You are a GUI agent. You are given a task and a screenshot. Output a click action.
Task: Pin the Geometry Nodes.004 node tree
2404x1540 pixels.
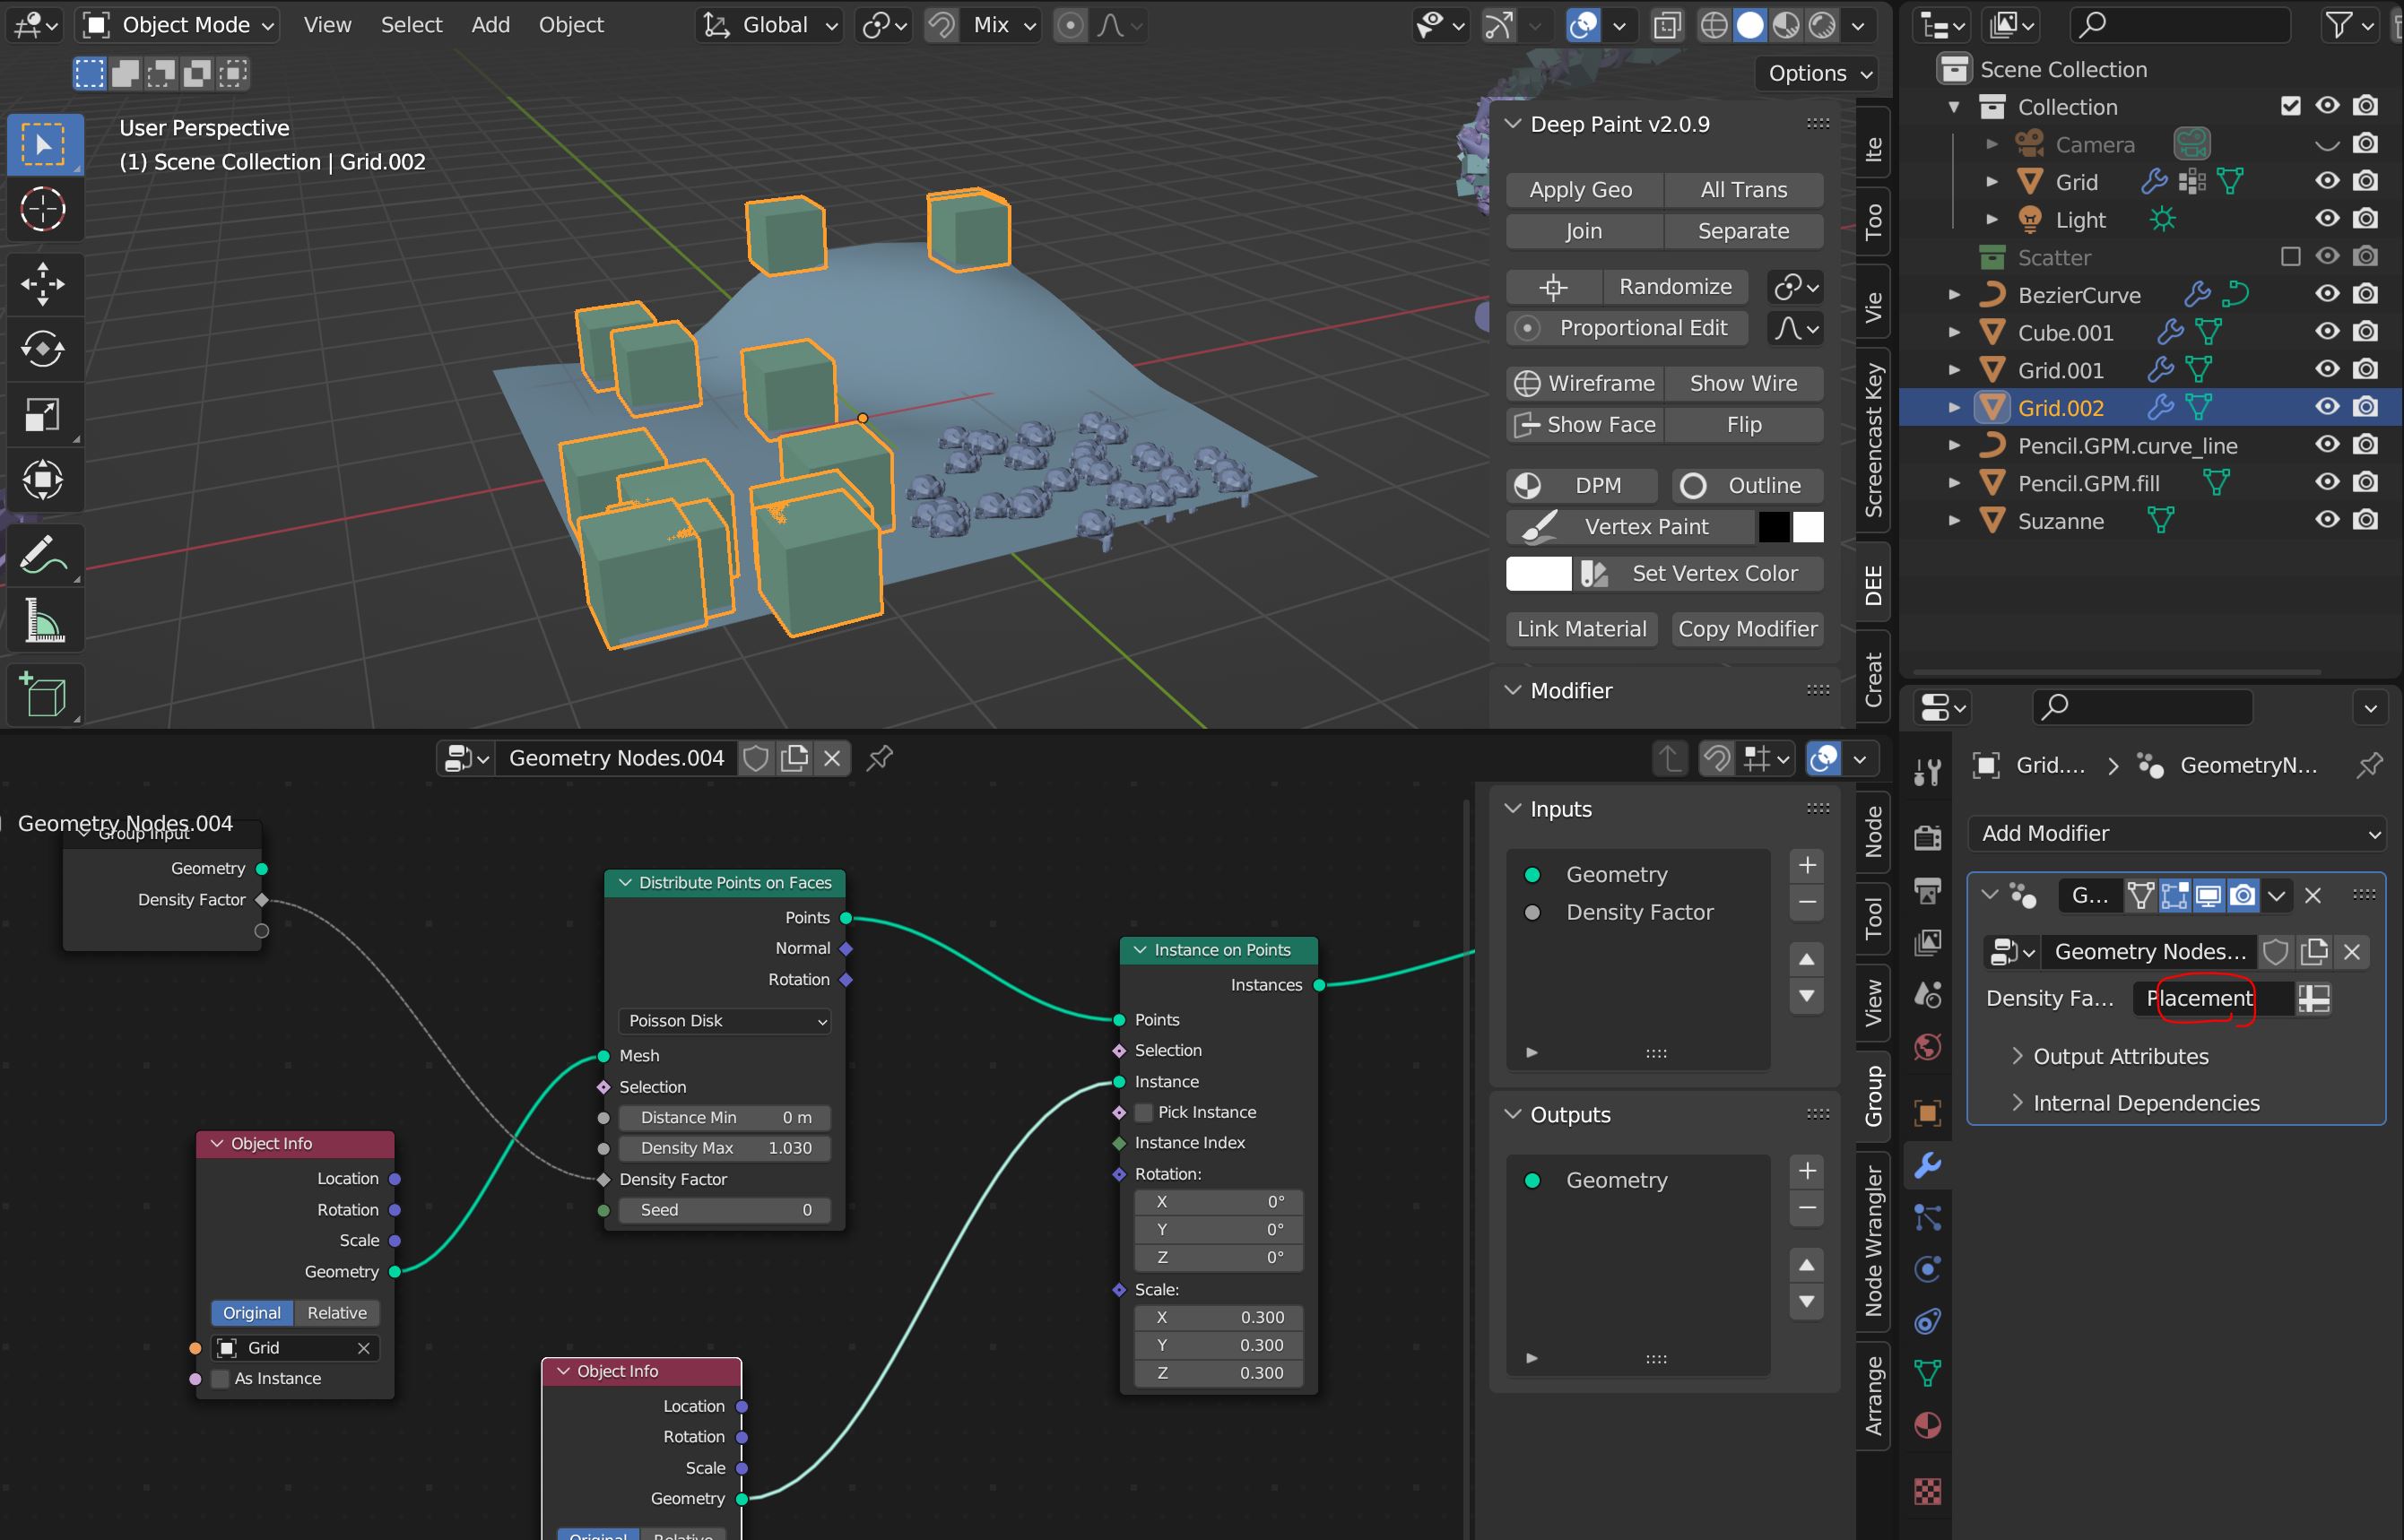(880, 758)
